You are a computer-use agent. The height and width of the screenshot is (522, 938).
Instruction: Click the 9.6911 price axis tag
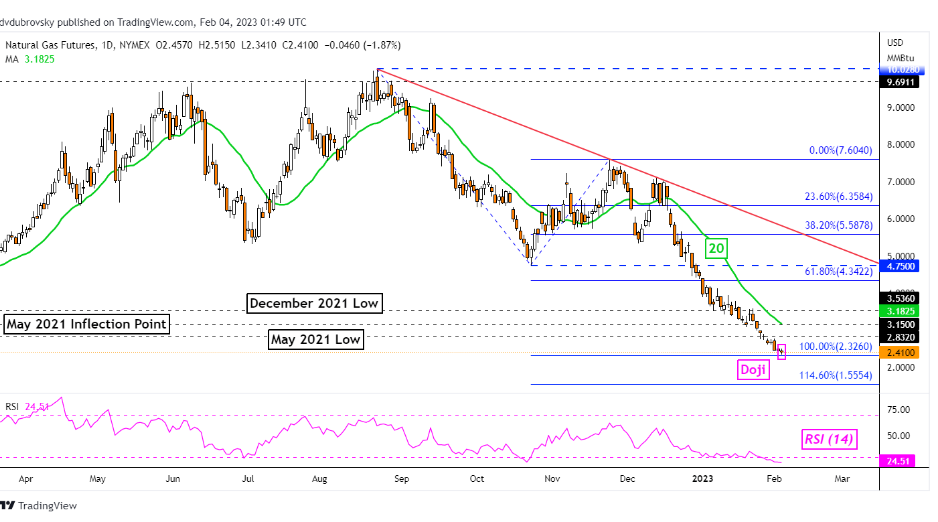(x=899, y=82)
